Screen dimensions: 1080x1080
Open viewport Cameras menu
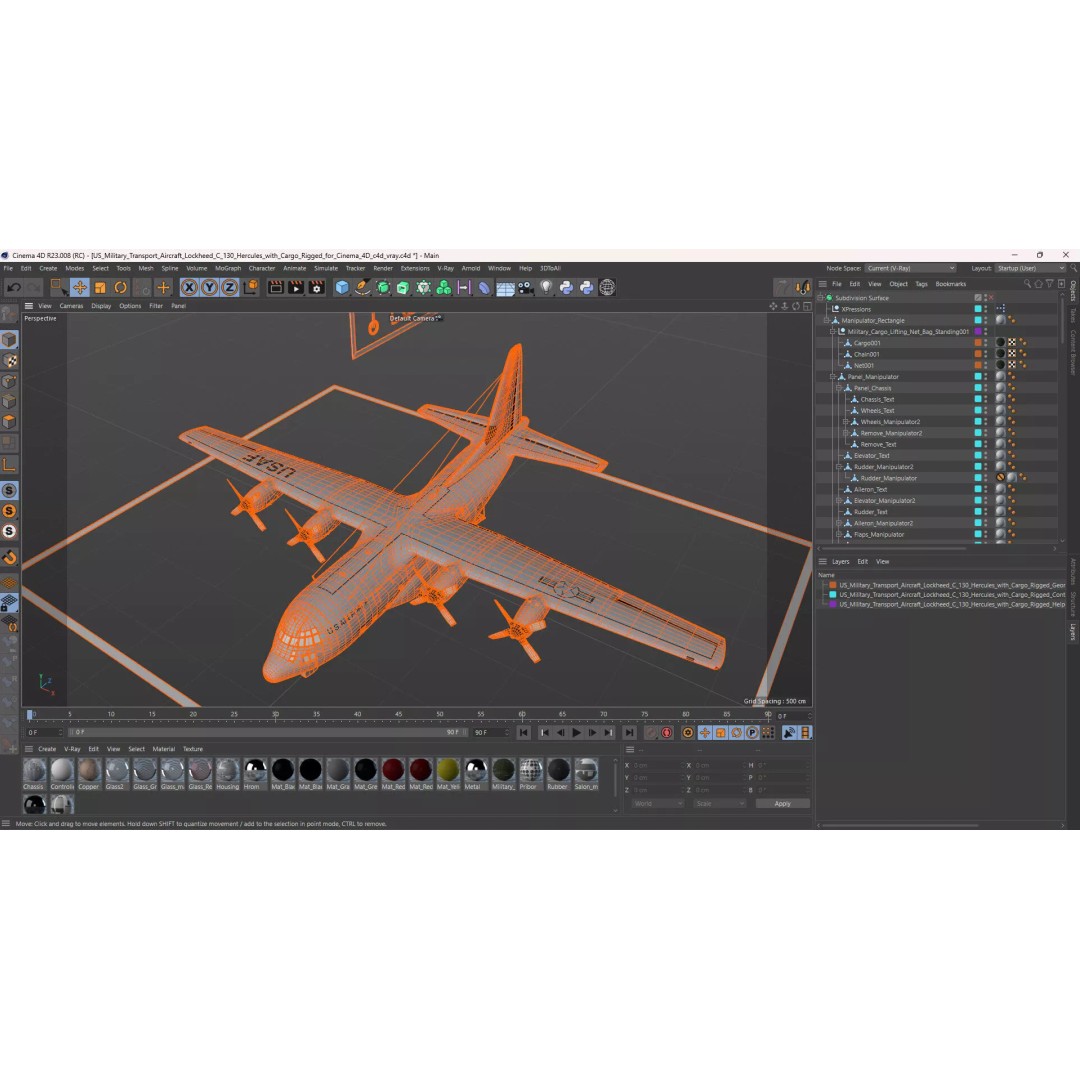click(71, 306)
